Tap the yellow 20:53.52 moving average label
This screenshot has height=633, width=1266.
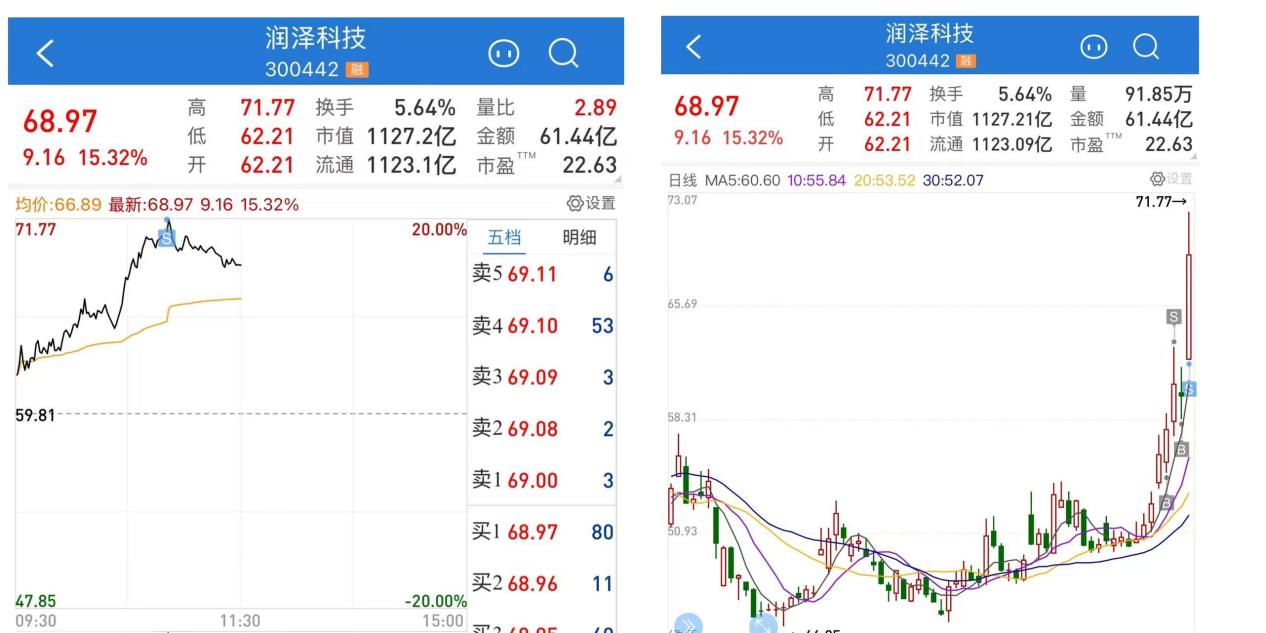coord(883,180)
